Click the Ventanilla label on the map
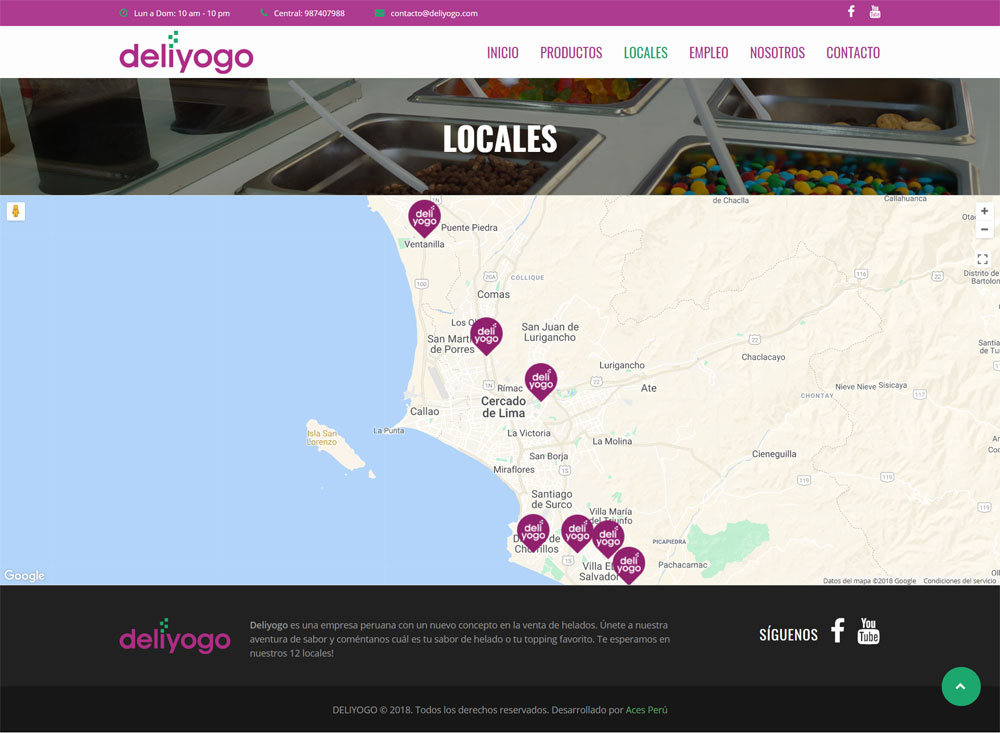The width and height of the screenshot is (1000, 733). (424, 244)
